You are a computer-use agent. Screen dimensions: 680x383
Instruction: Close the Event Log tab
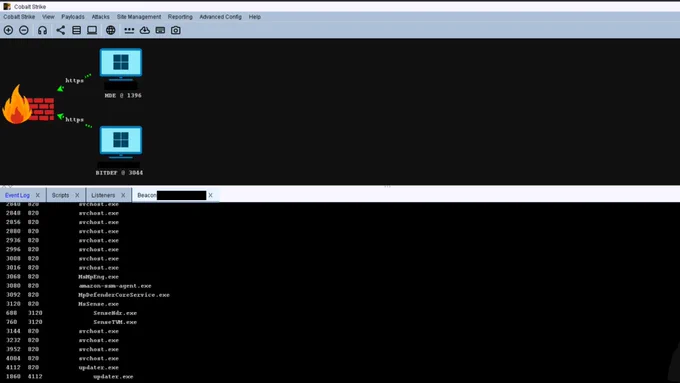(38, 195)
